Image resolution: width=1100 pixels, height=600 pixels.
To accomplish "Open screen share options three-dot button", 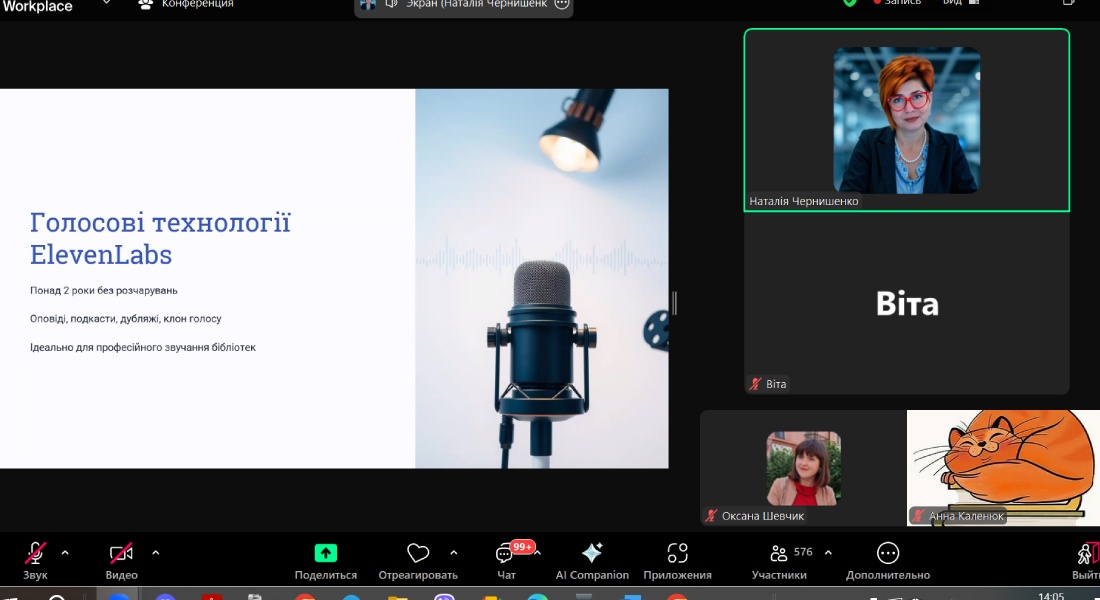I will pyautogui.click(x=562, y=4).
